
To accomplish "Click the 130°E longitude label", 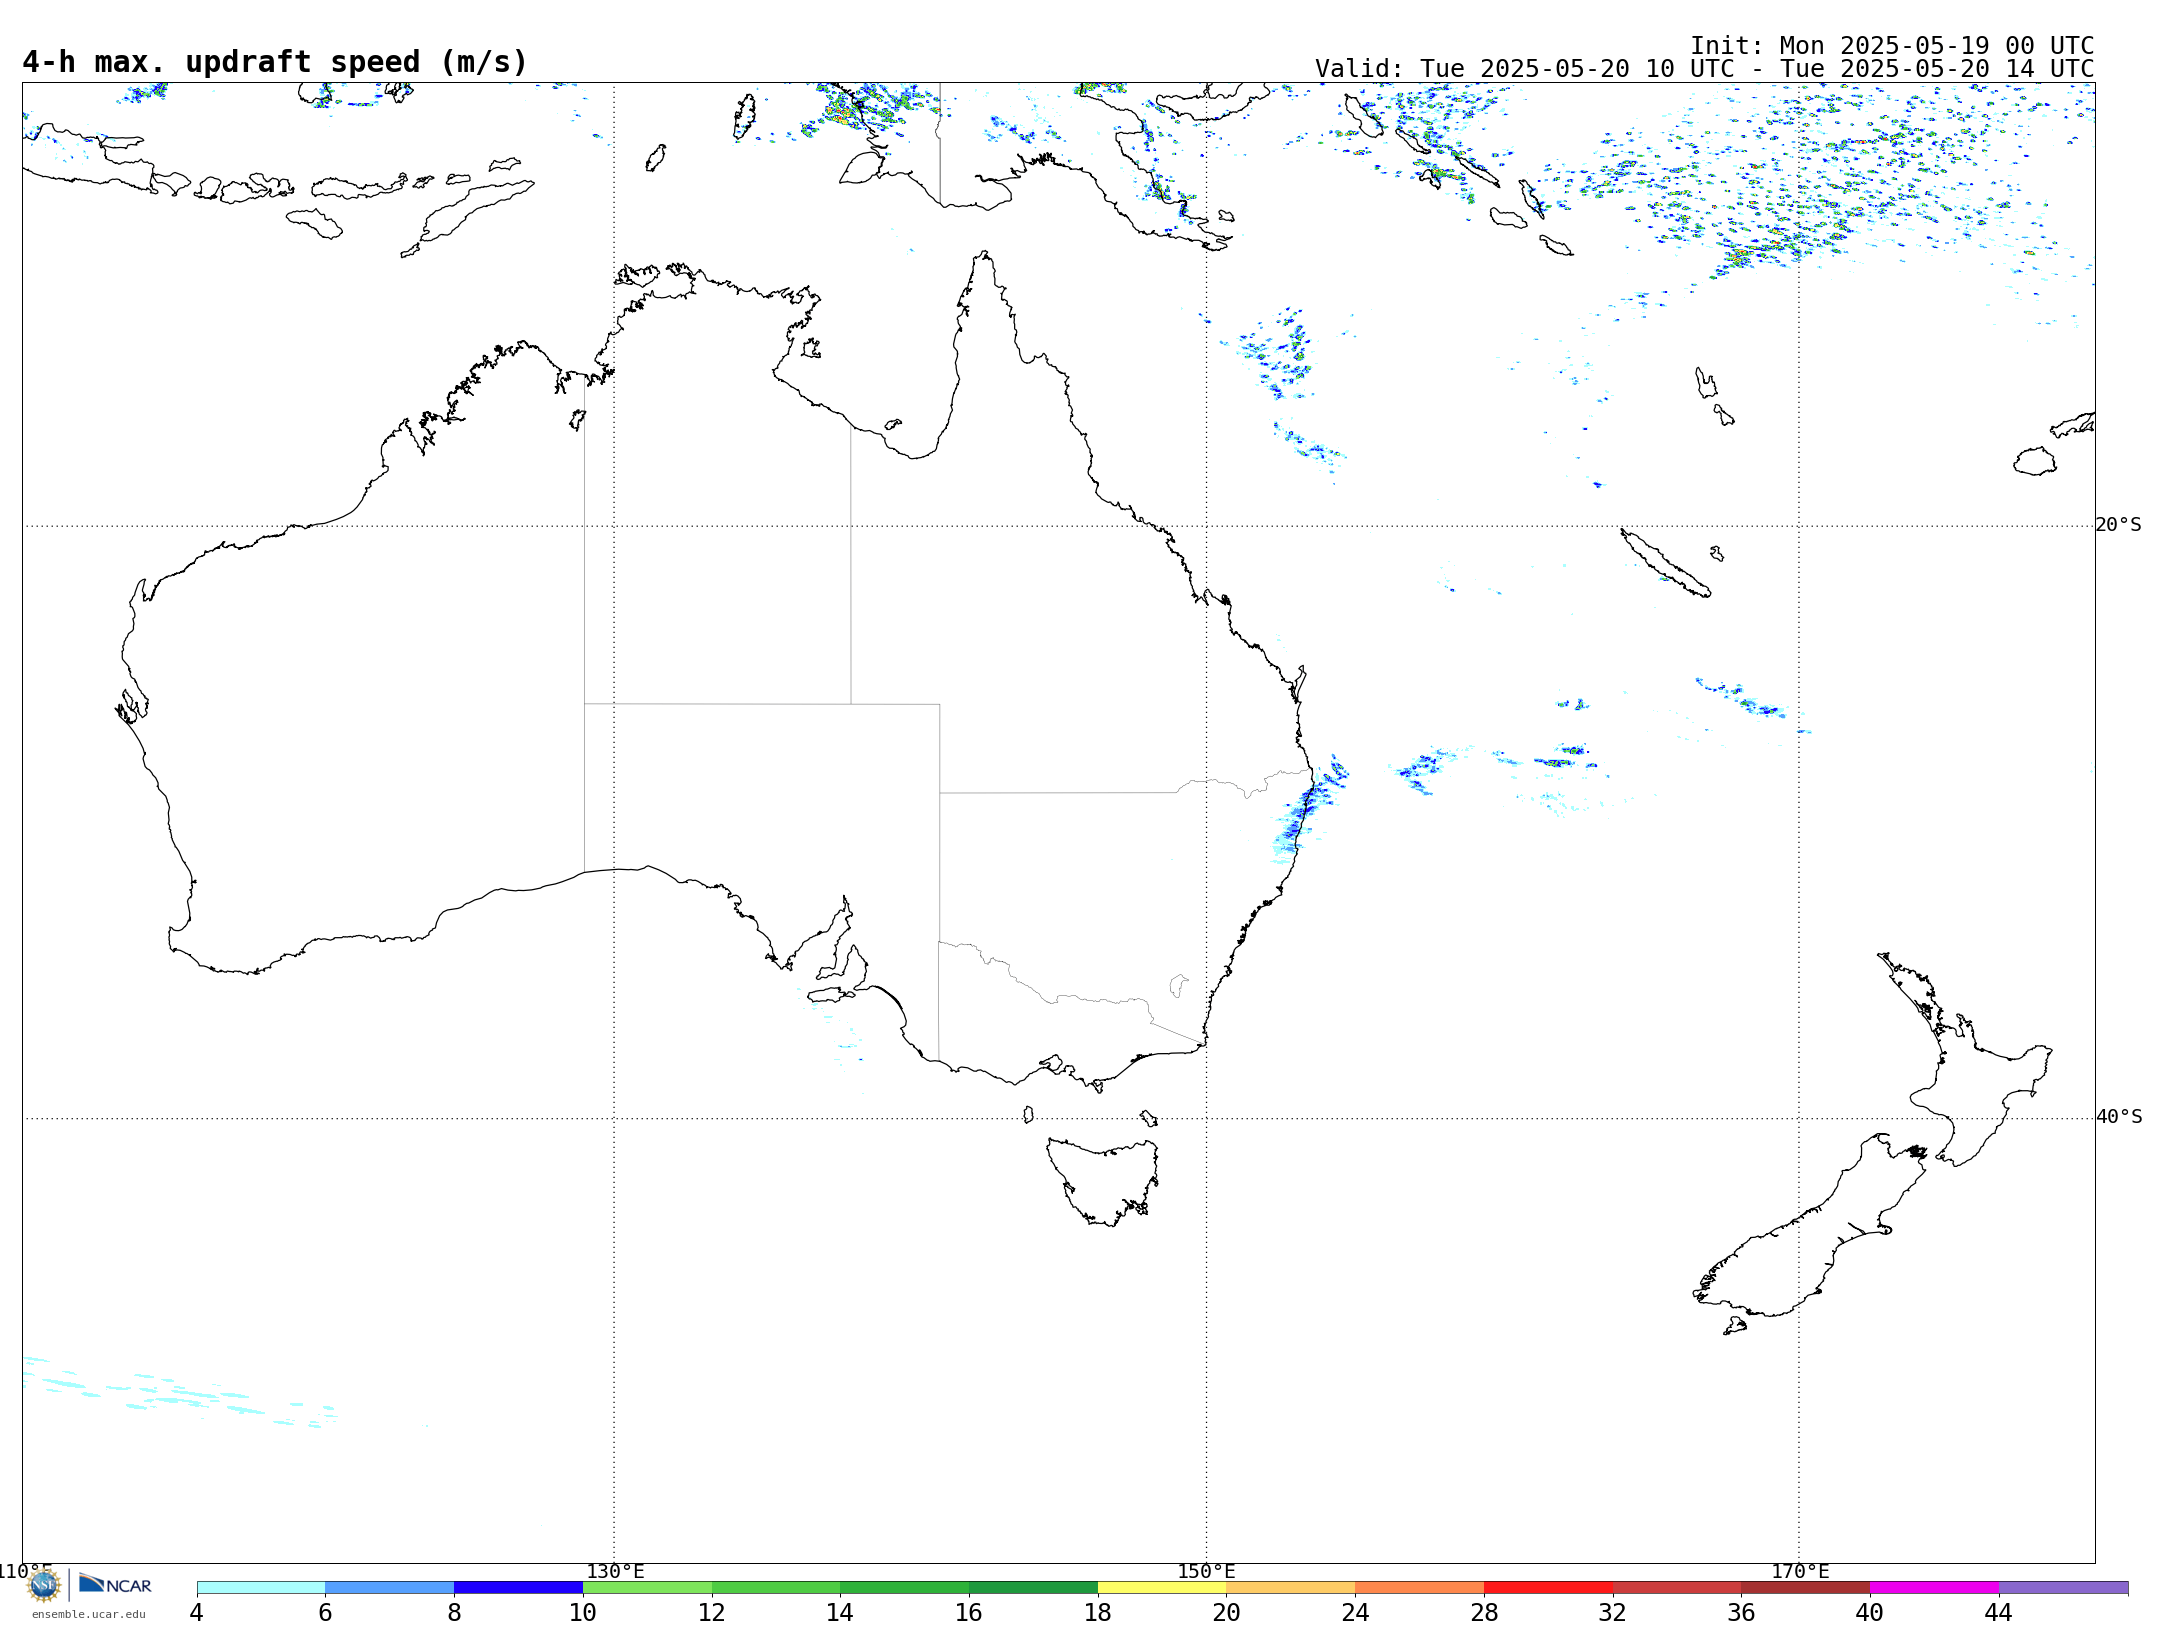I will [x=615, y=1571].
